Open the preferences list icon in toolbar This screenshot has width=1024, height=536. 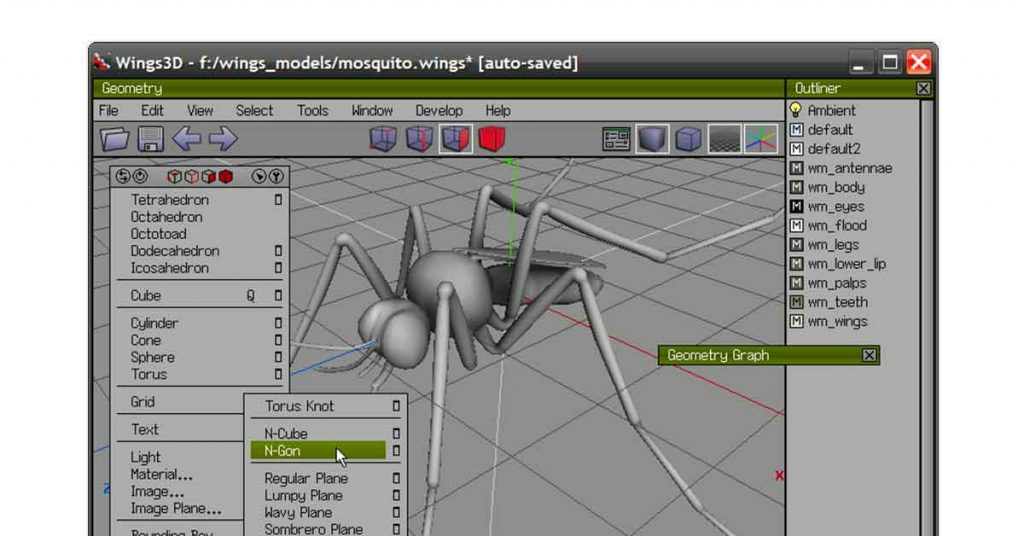coord(616,139)
